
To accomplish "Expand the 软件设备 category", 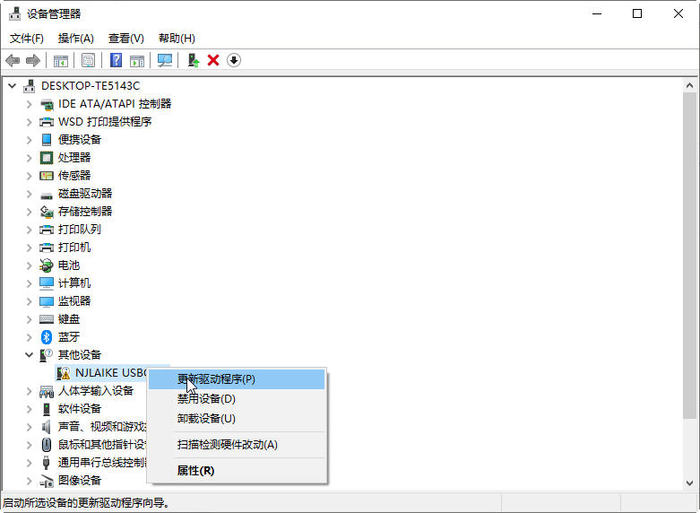I will tap(29, 409).
